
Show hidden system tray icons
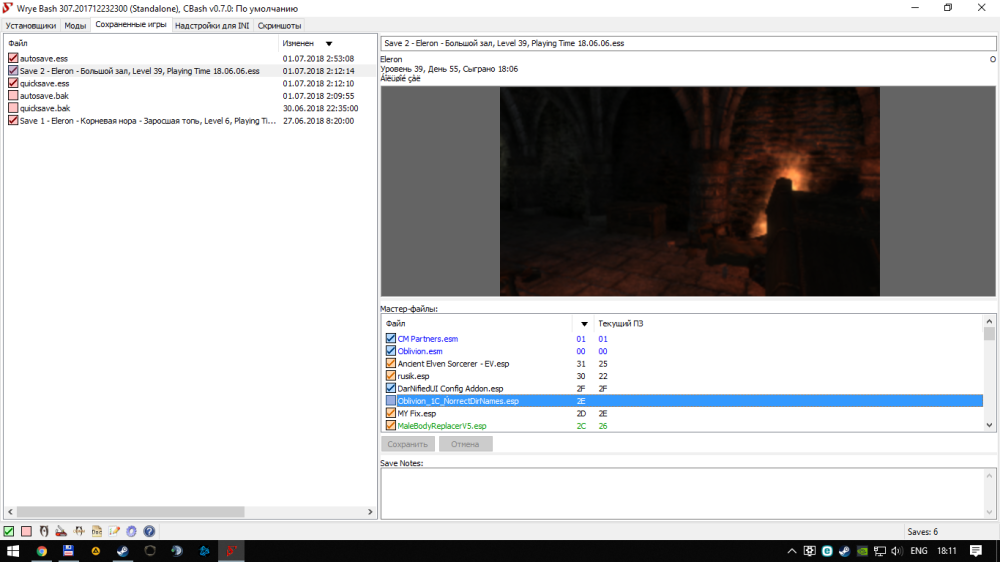[x=791, y=551]
